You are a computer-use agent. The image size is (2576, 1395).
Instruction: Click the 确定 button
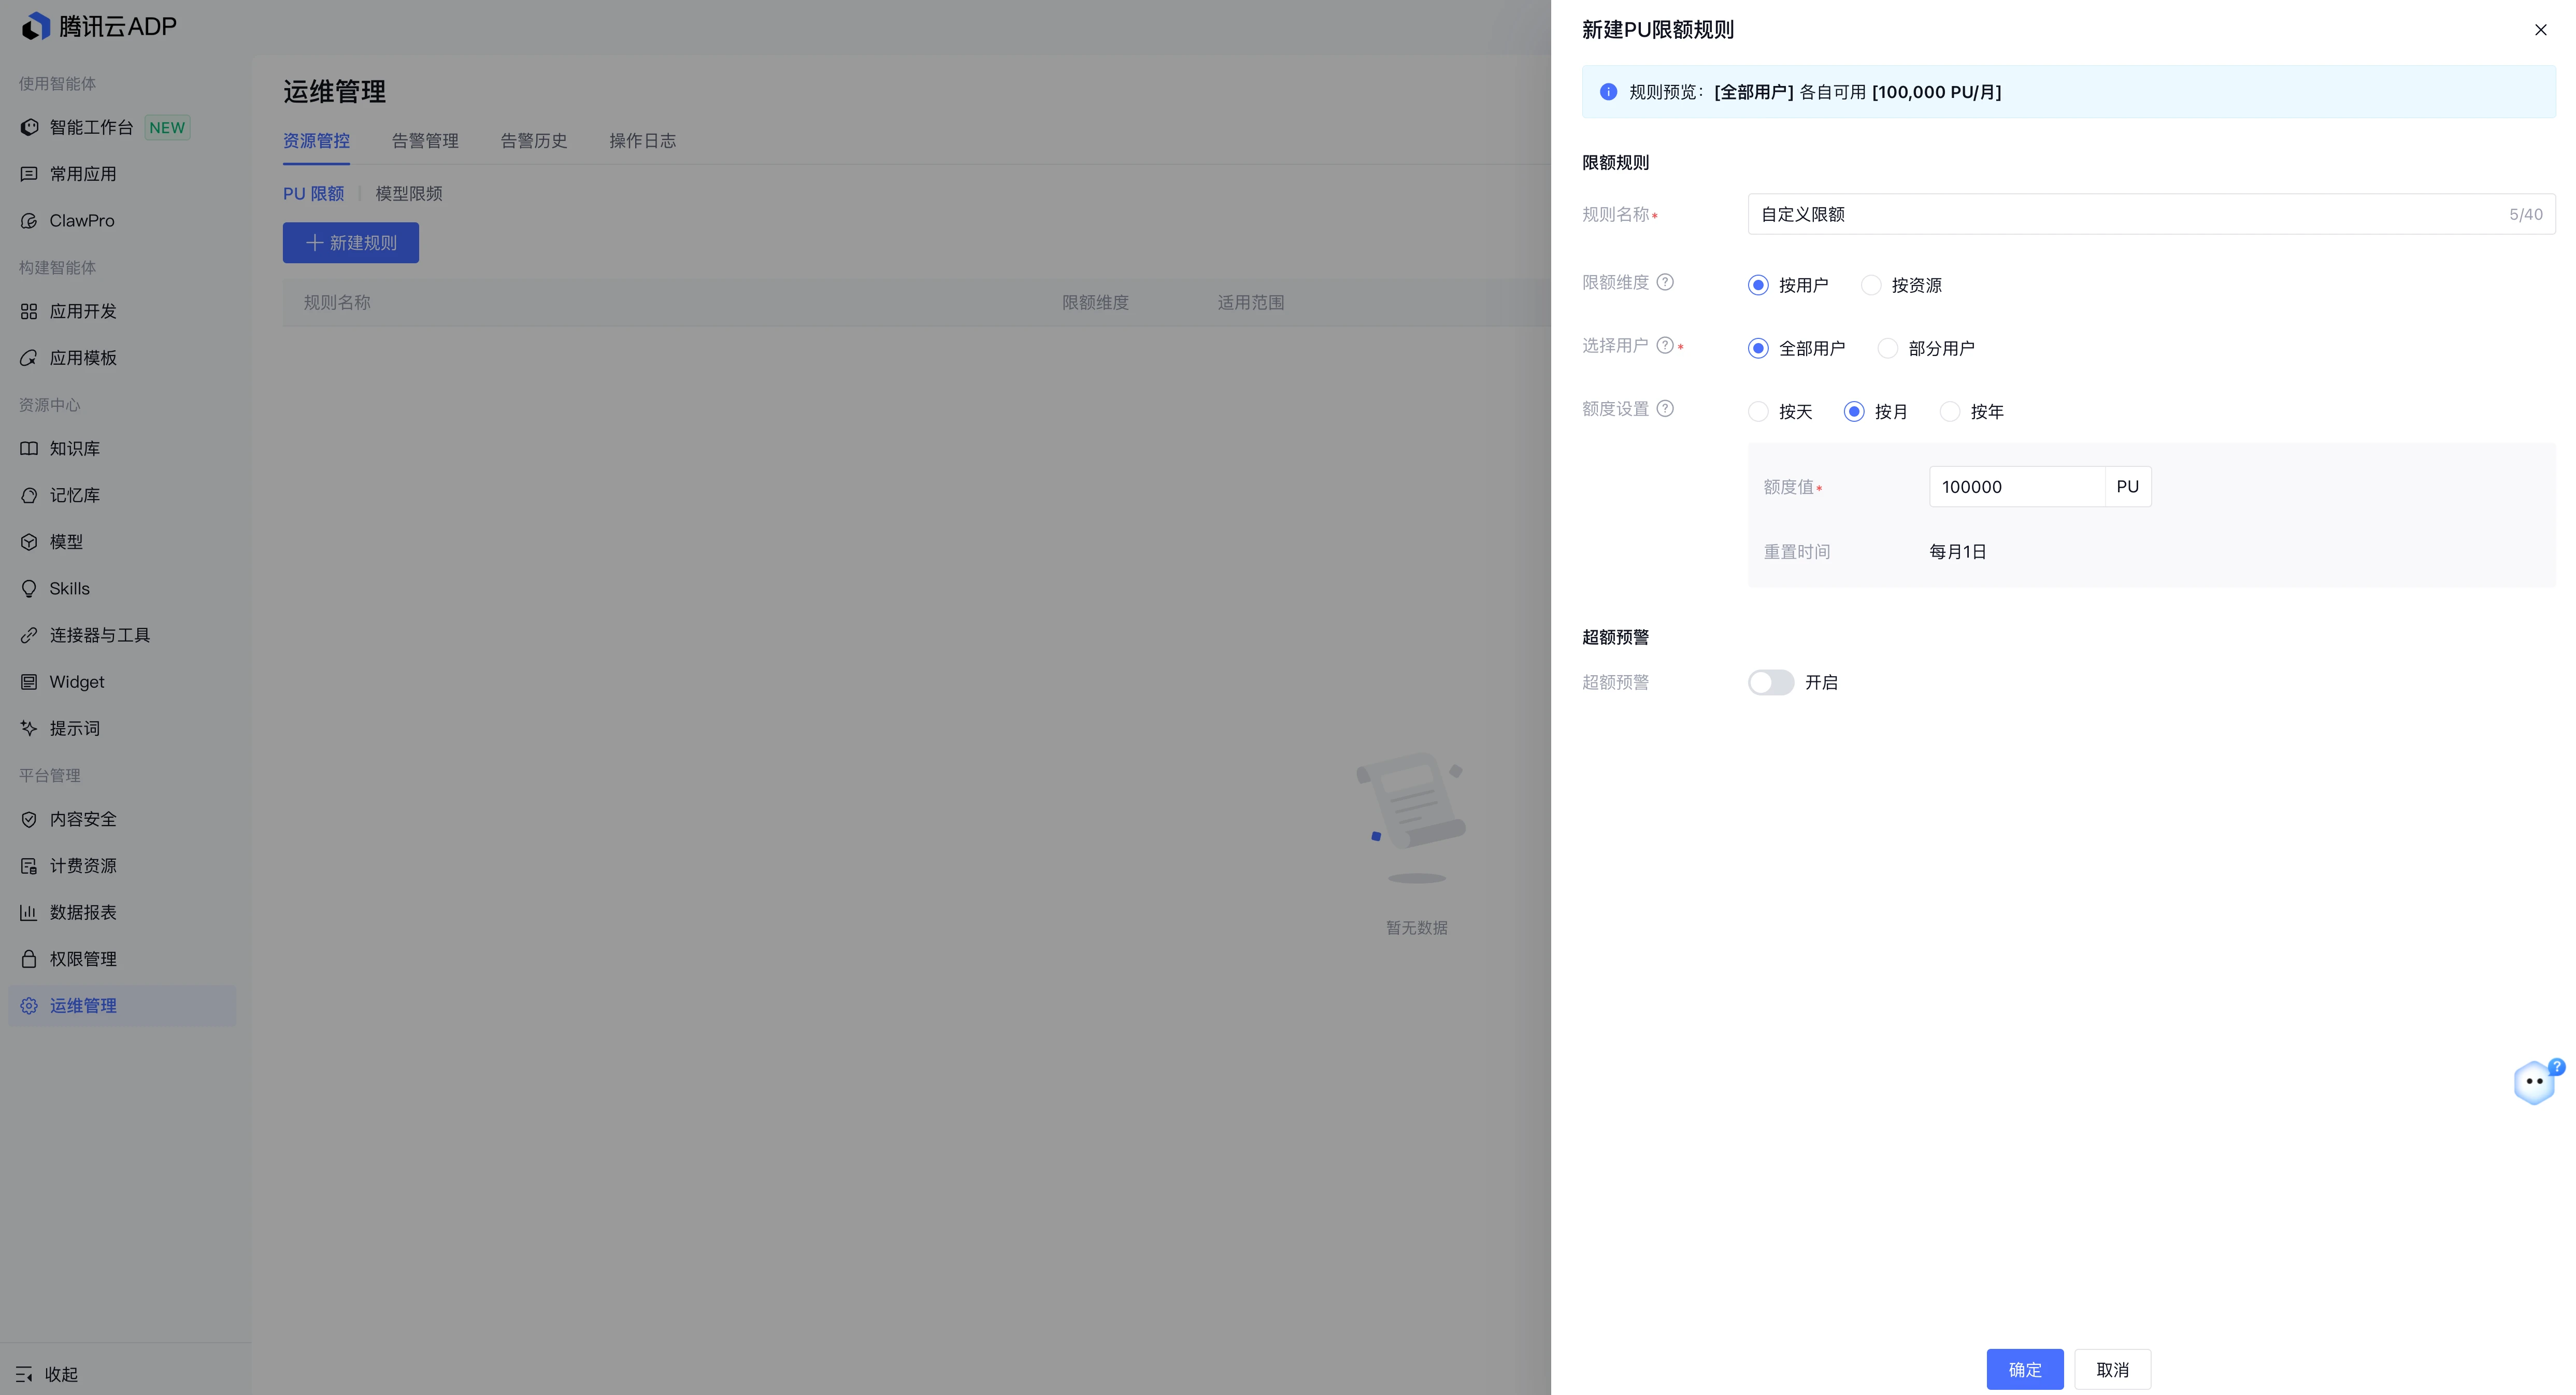point(2025,1369)
